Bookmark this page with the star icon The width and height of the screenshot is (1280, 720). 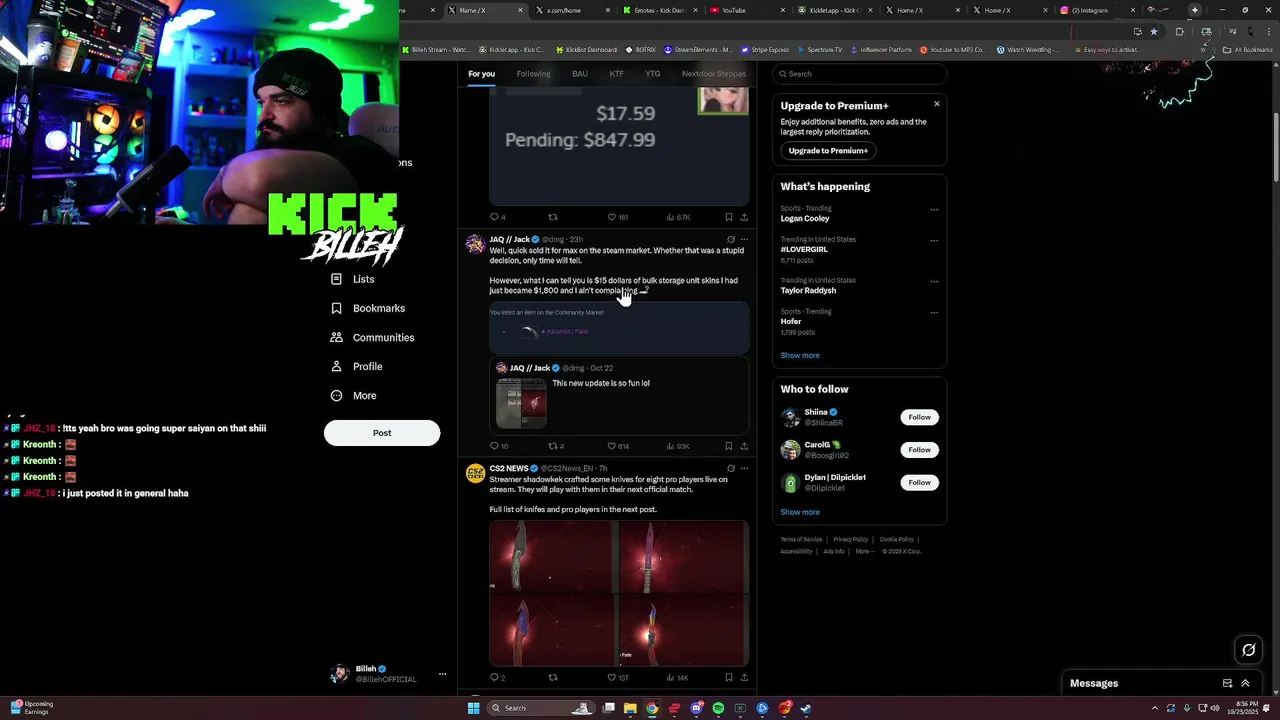[x=1153, y=31]
